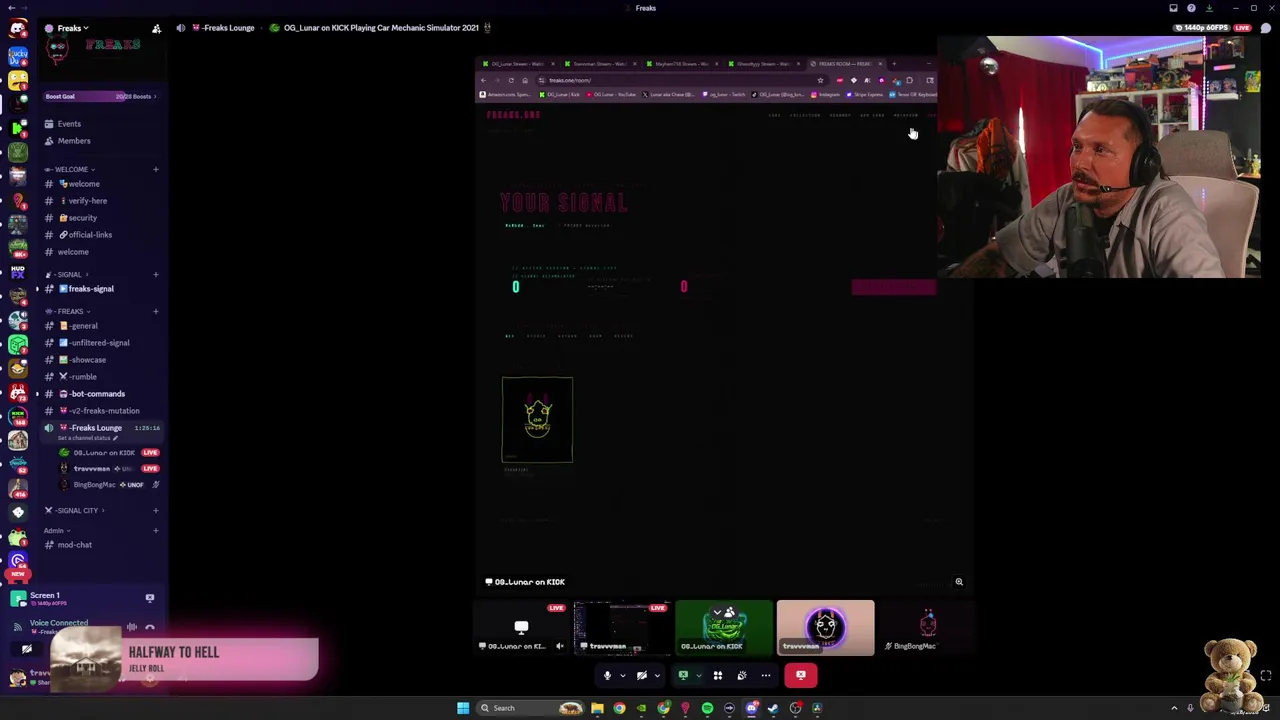The width and height of the screenshot is (1280, 720).
Task: Toggle screen share in call controls
Action: pos(683,675)
